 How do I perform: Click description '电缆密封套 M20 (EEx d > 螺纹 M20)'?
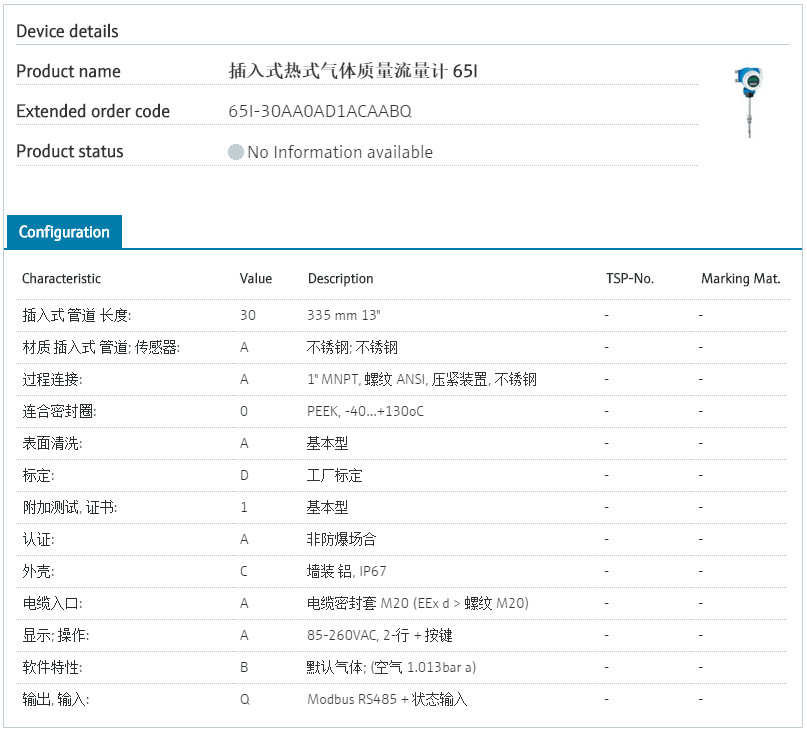pyautogui.click(x=418, y=603)
